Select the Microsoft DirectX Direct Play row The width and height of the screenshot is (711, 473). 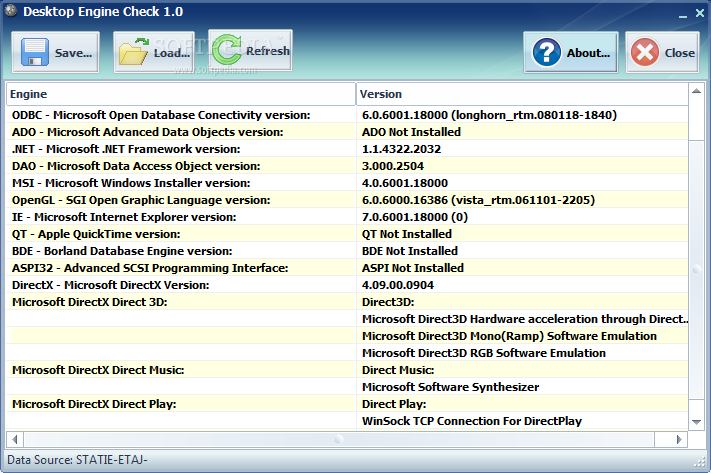coord(347,404)
